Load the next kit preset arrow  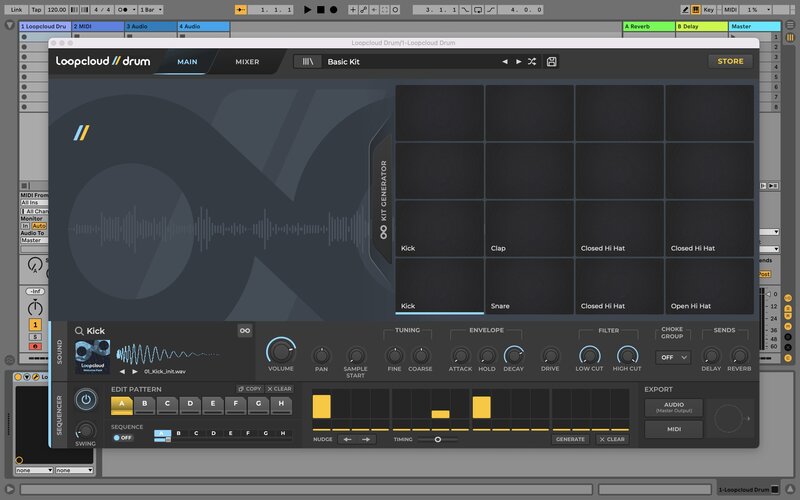pos(518,62)
